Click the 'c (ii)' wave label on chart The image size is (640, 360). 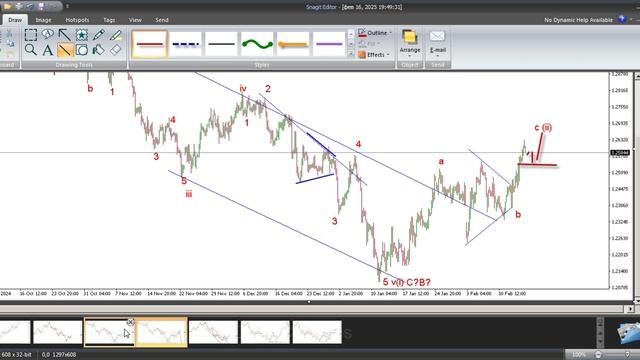coord(543,127)
